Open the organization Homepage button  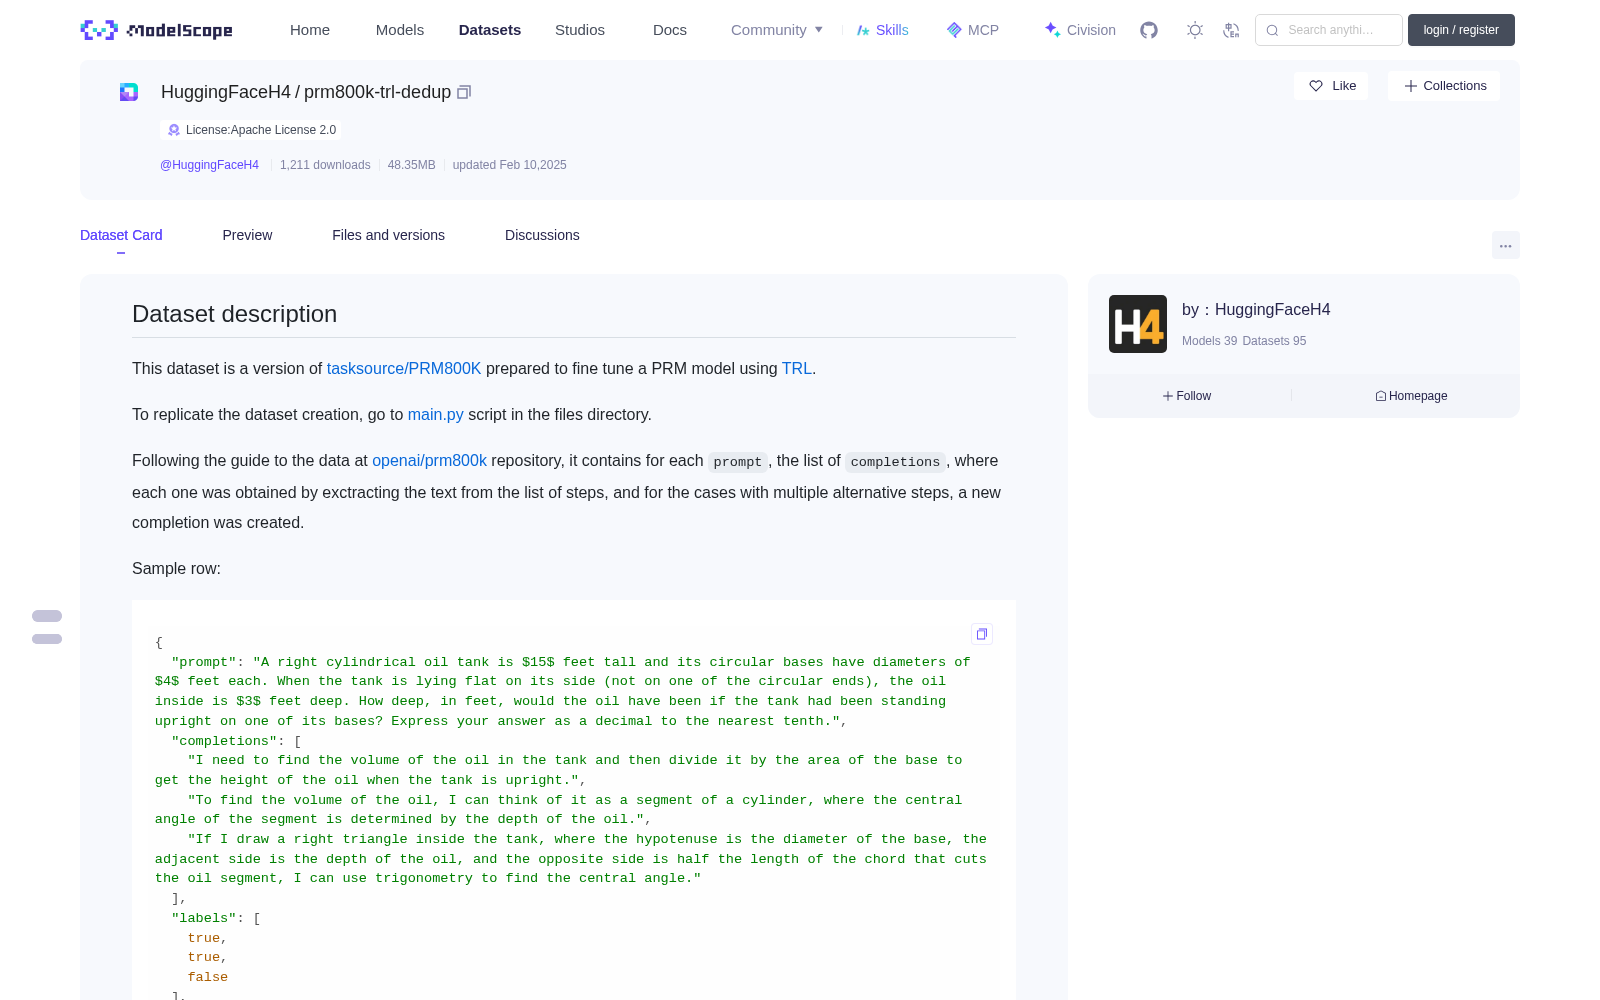tap(1411, 396)
